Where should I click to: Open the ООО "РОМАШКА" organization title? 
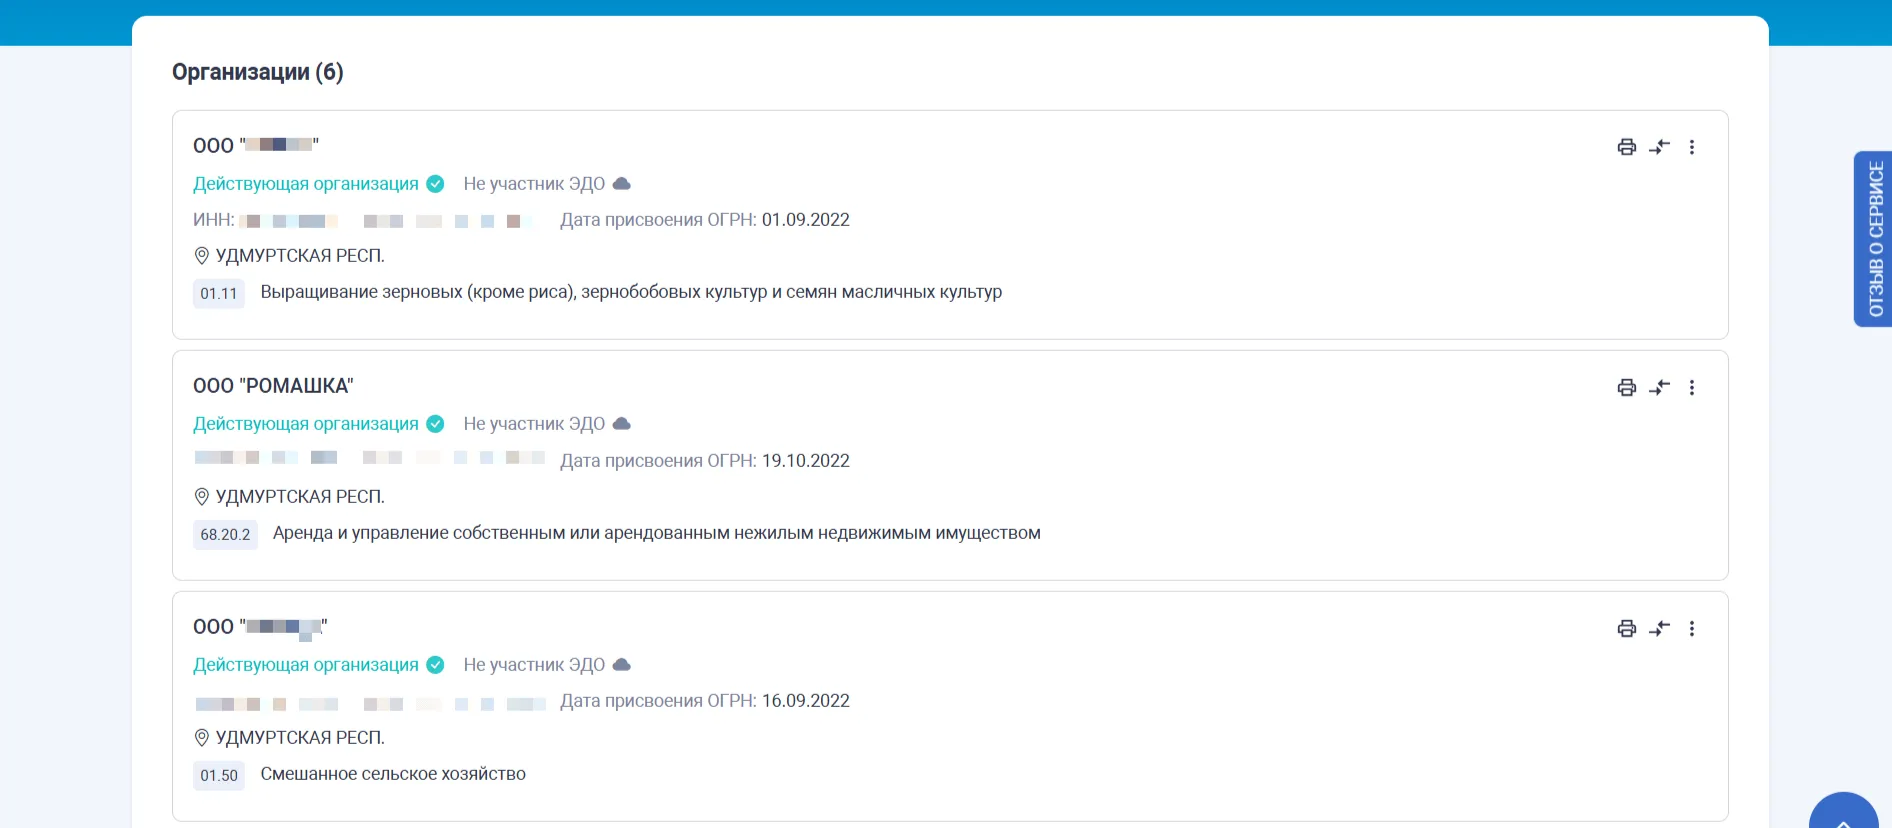point(273,386)
